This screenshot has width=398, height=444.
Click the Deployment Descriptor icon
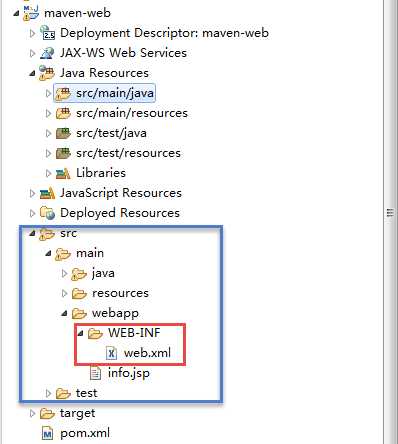(47, 33)
